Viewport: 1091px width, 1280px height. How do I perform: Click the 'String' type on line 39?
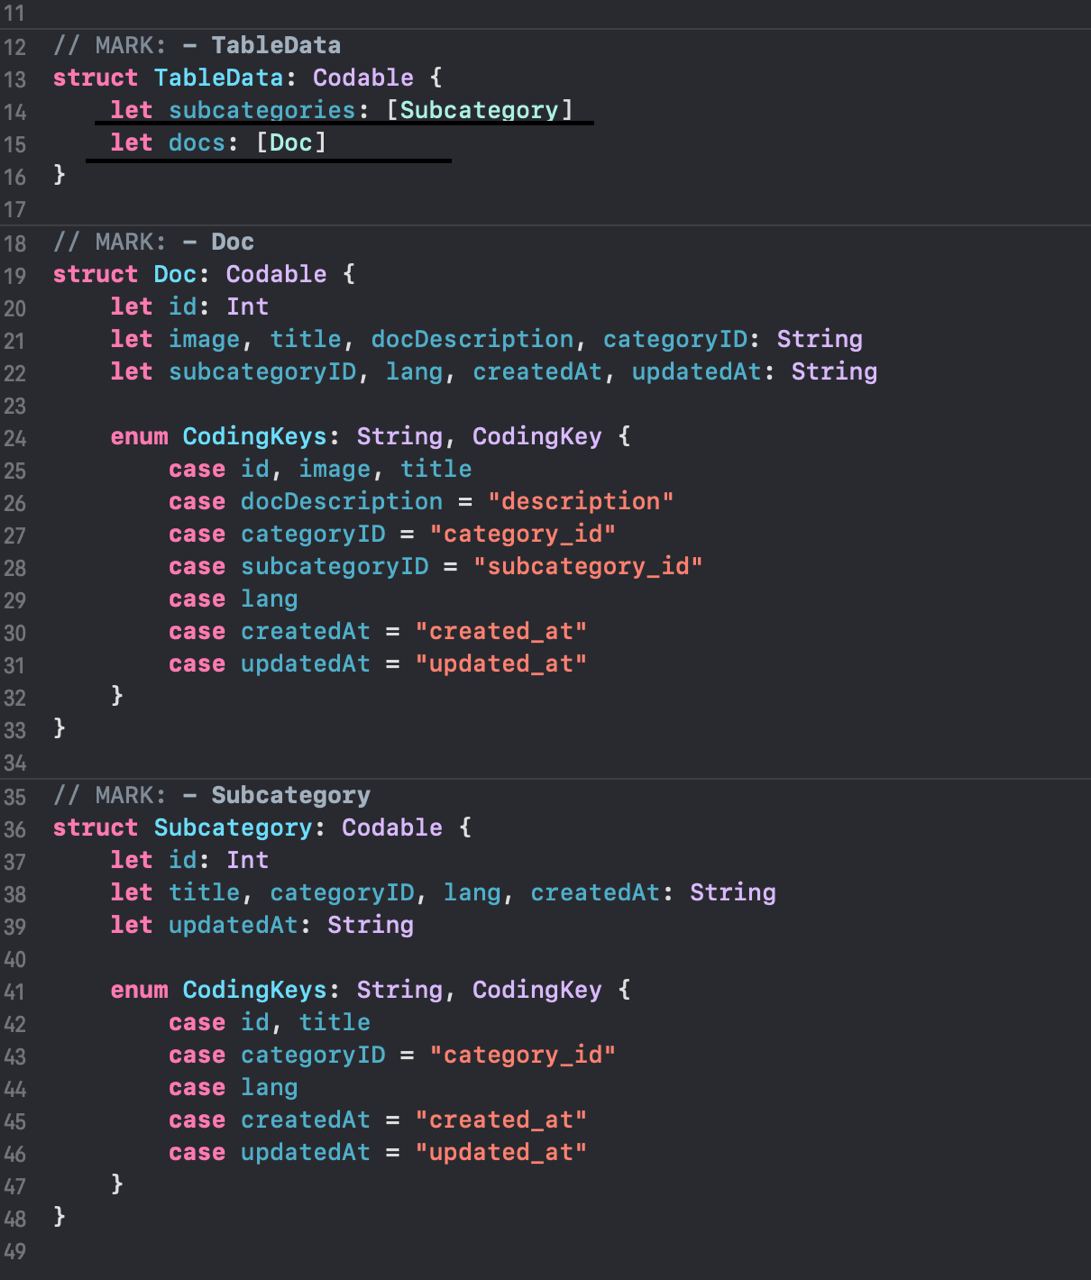371,925
